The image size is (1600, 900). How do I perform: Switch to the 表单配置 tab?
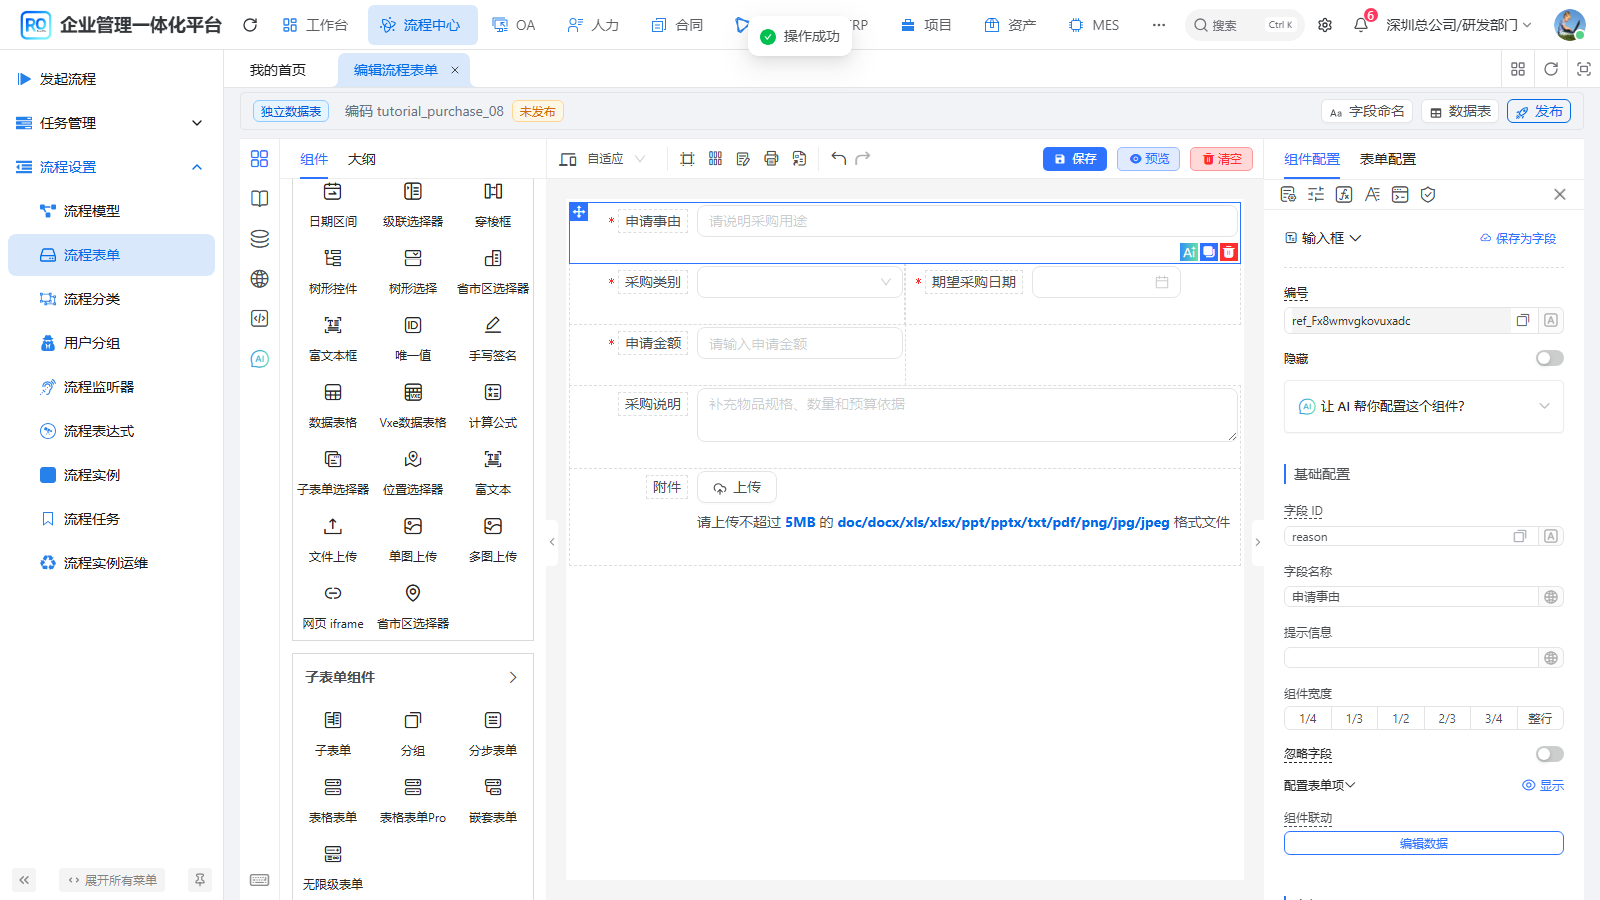pos(1388,159)
